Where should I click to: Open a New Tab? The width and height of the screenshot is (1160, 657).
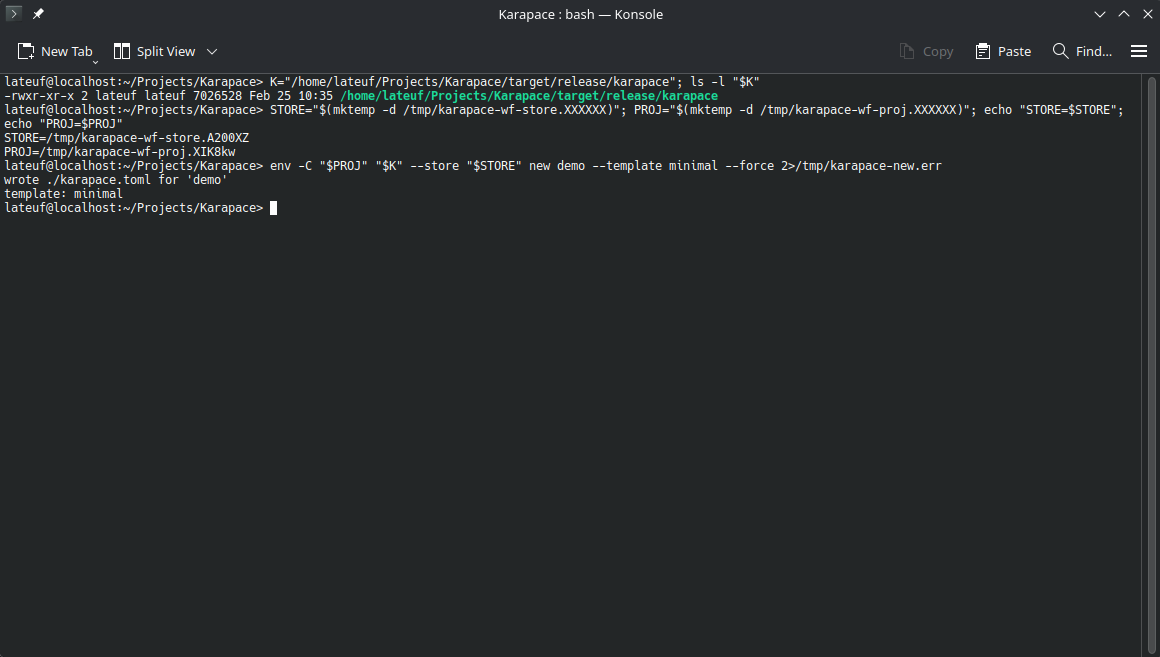56,51
